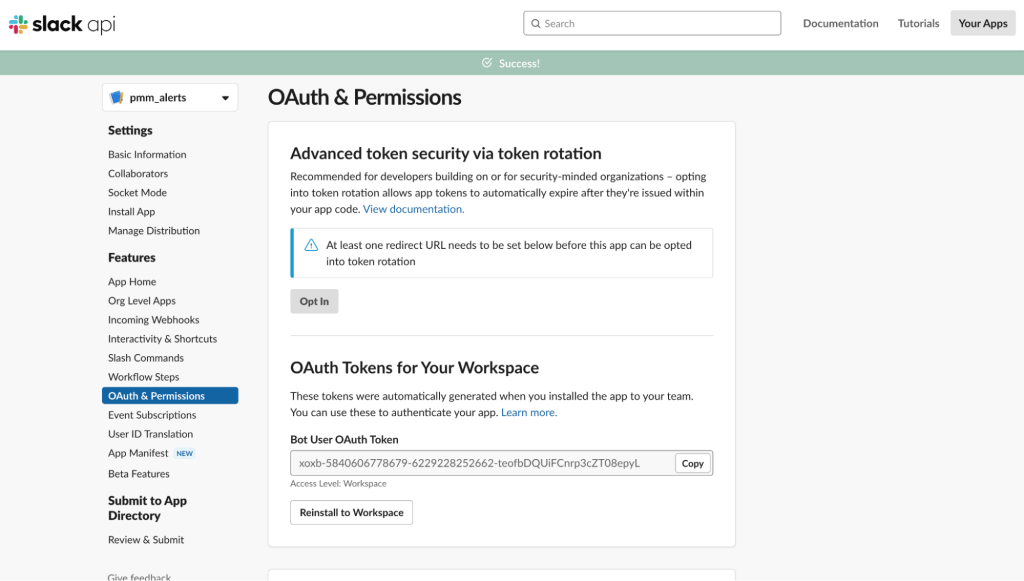Open Your Apps
Viewport: 1024px width, 581px height.
click(982, 23)
